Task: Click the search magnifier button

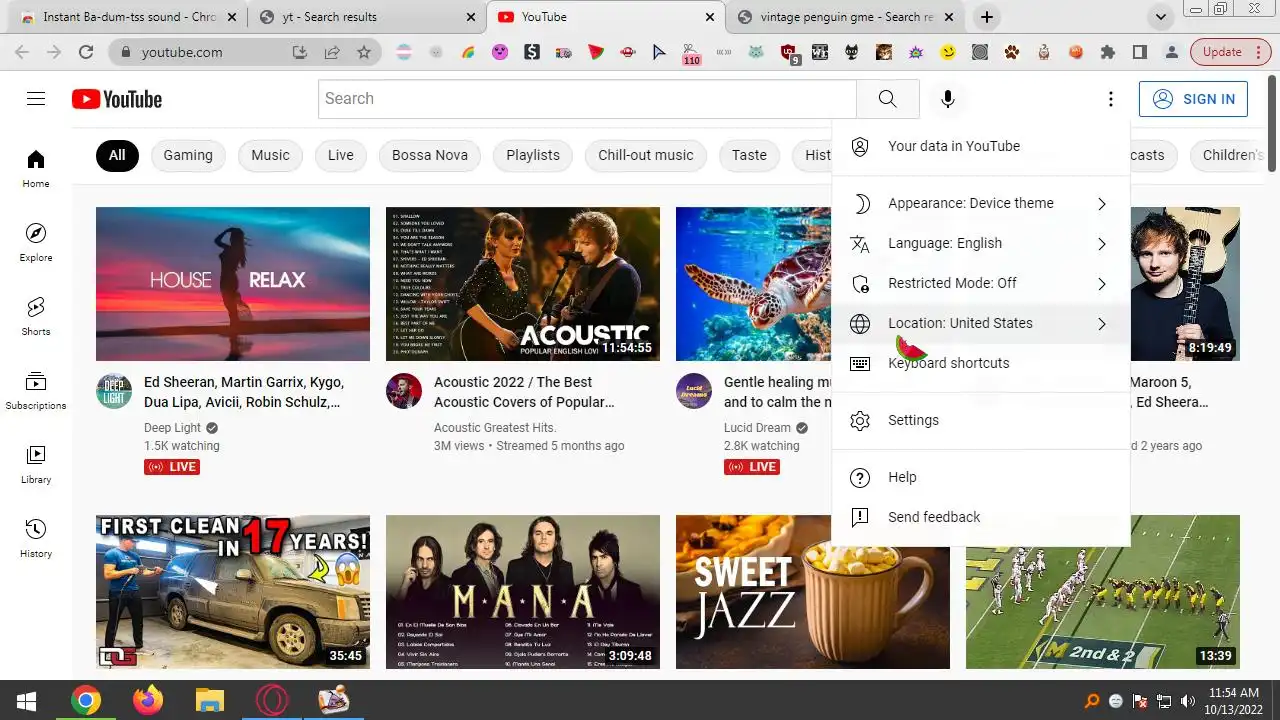Action: (887, 98)
